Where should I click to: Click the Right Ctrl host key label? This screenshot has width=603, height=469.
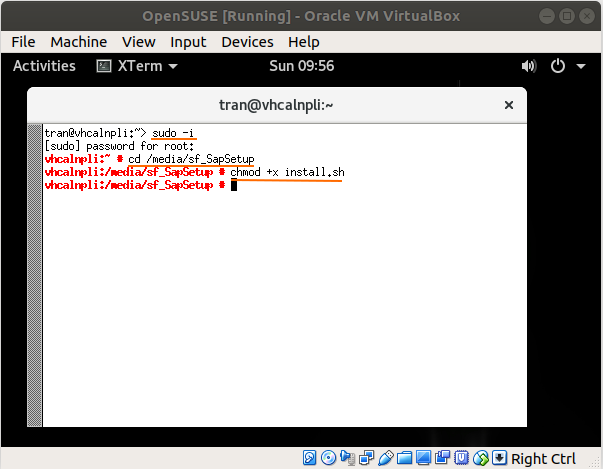click(x=543, y=459)
